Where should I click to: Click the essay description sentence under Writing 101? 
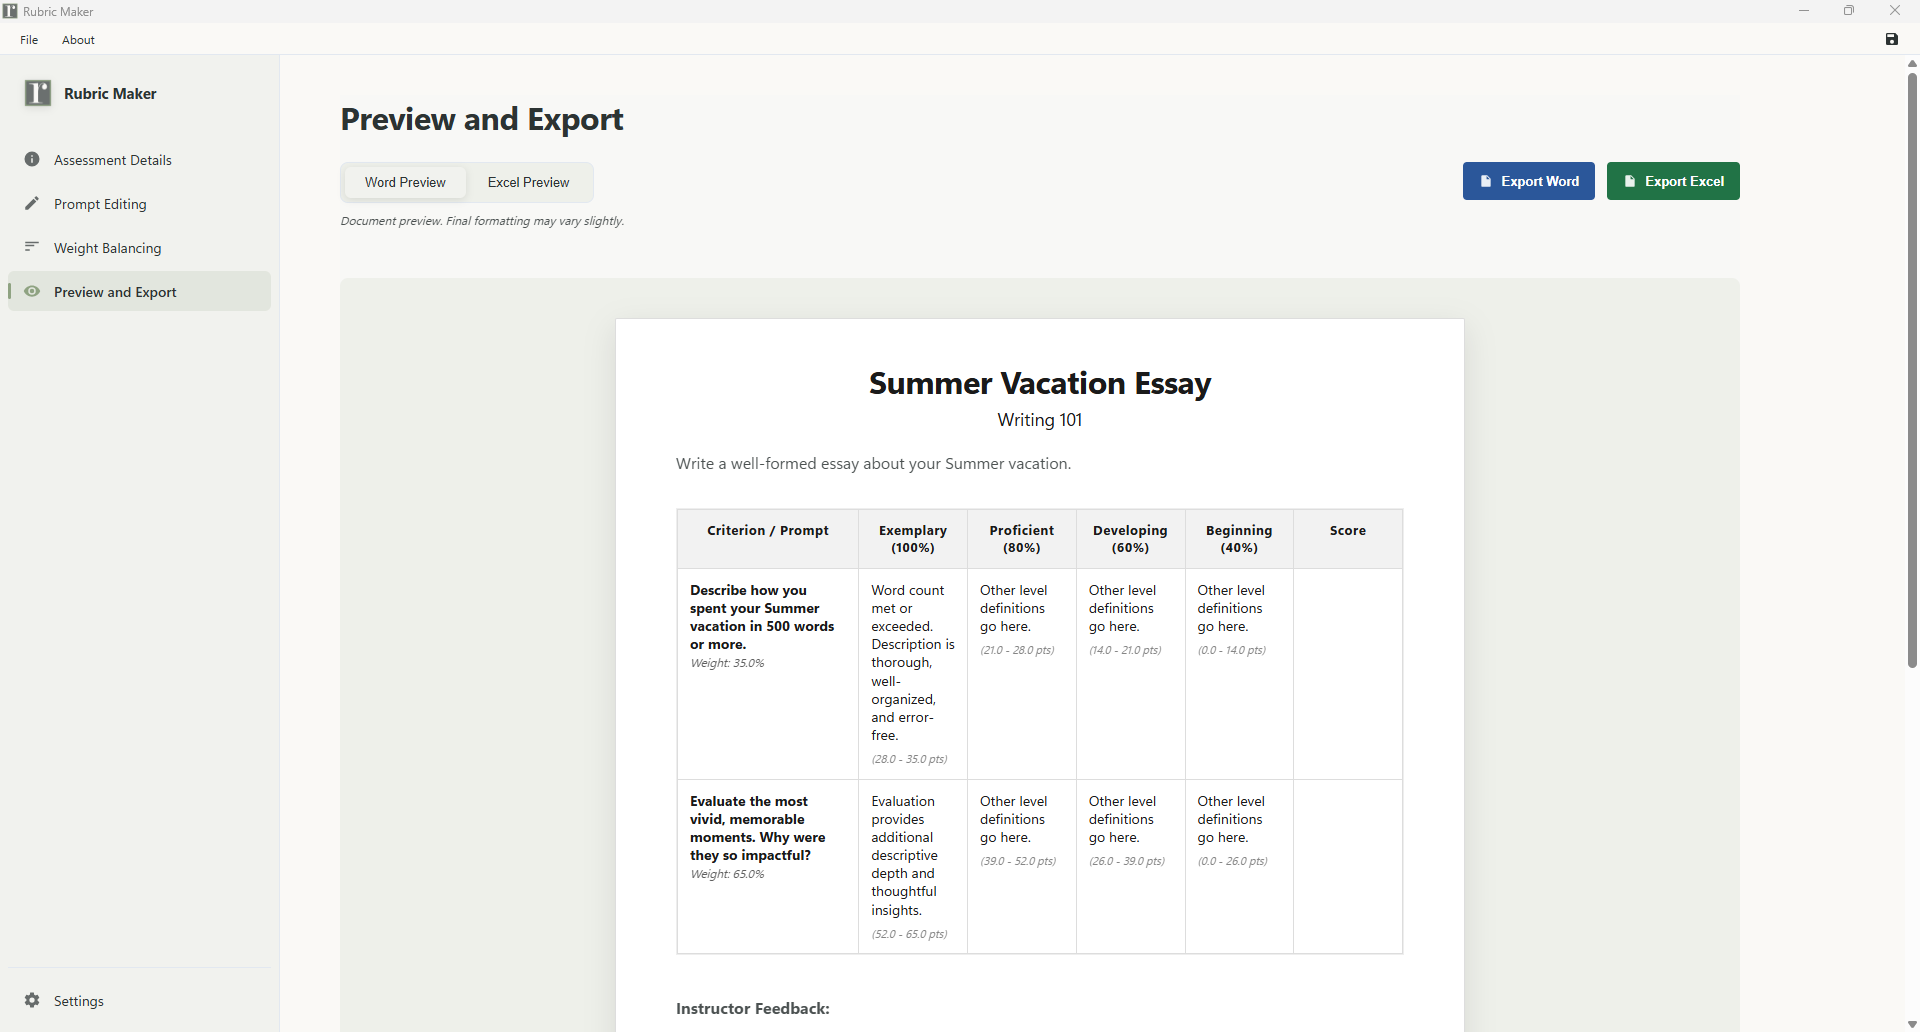(x=873, y=464)
